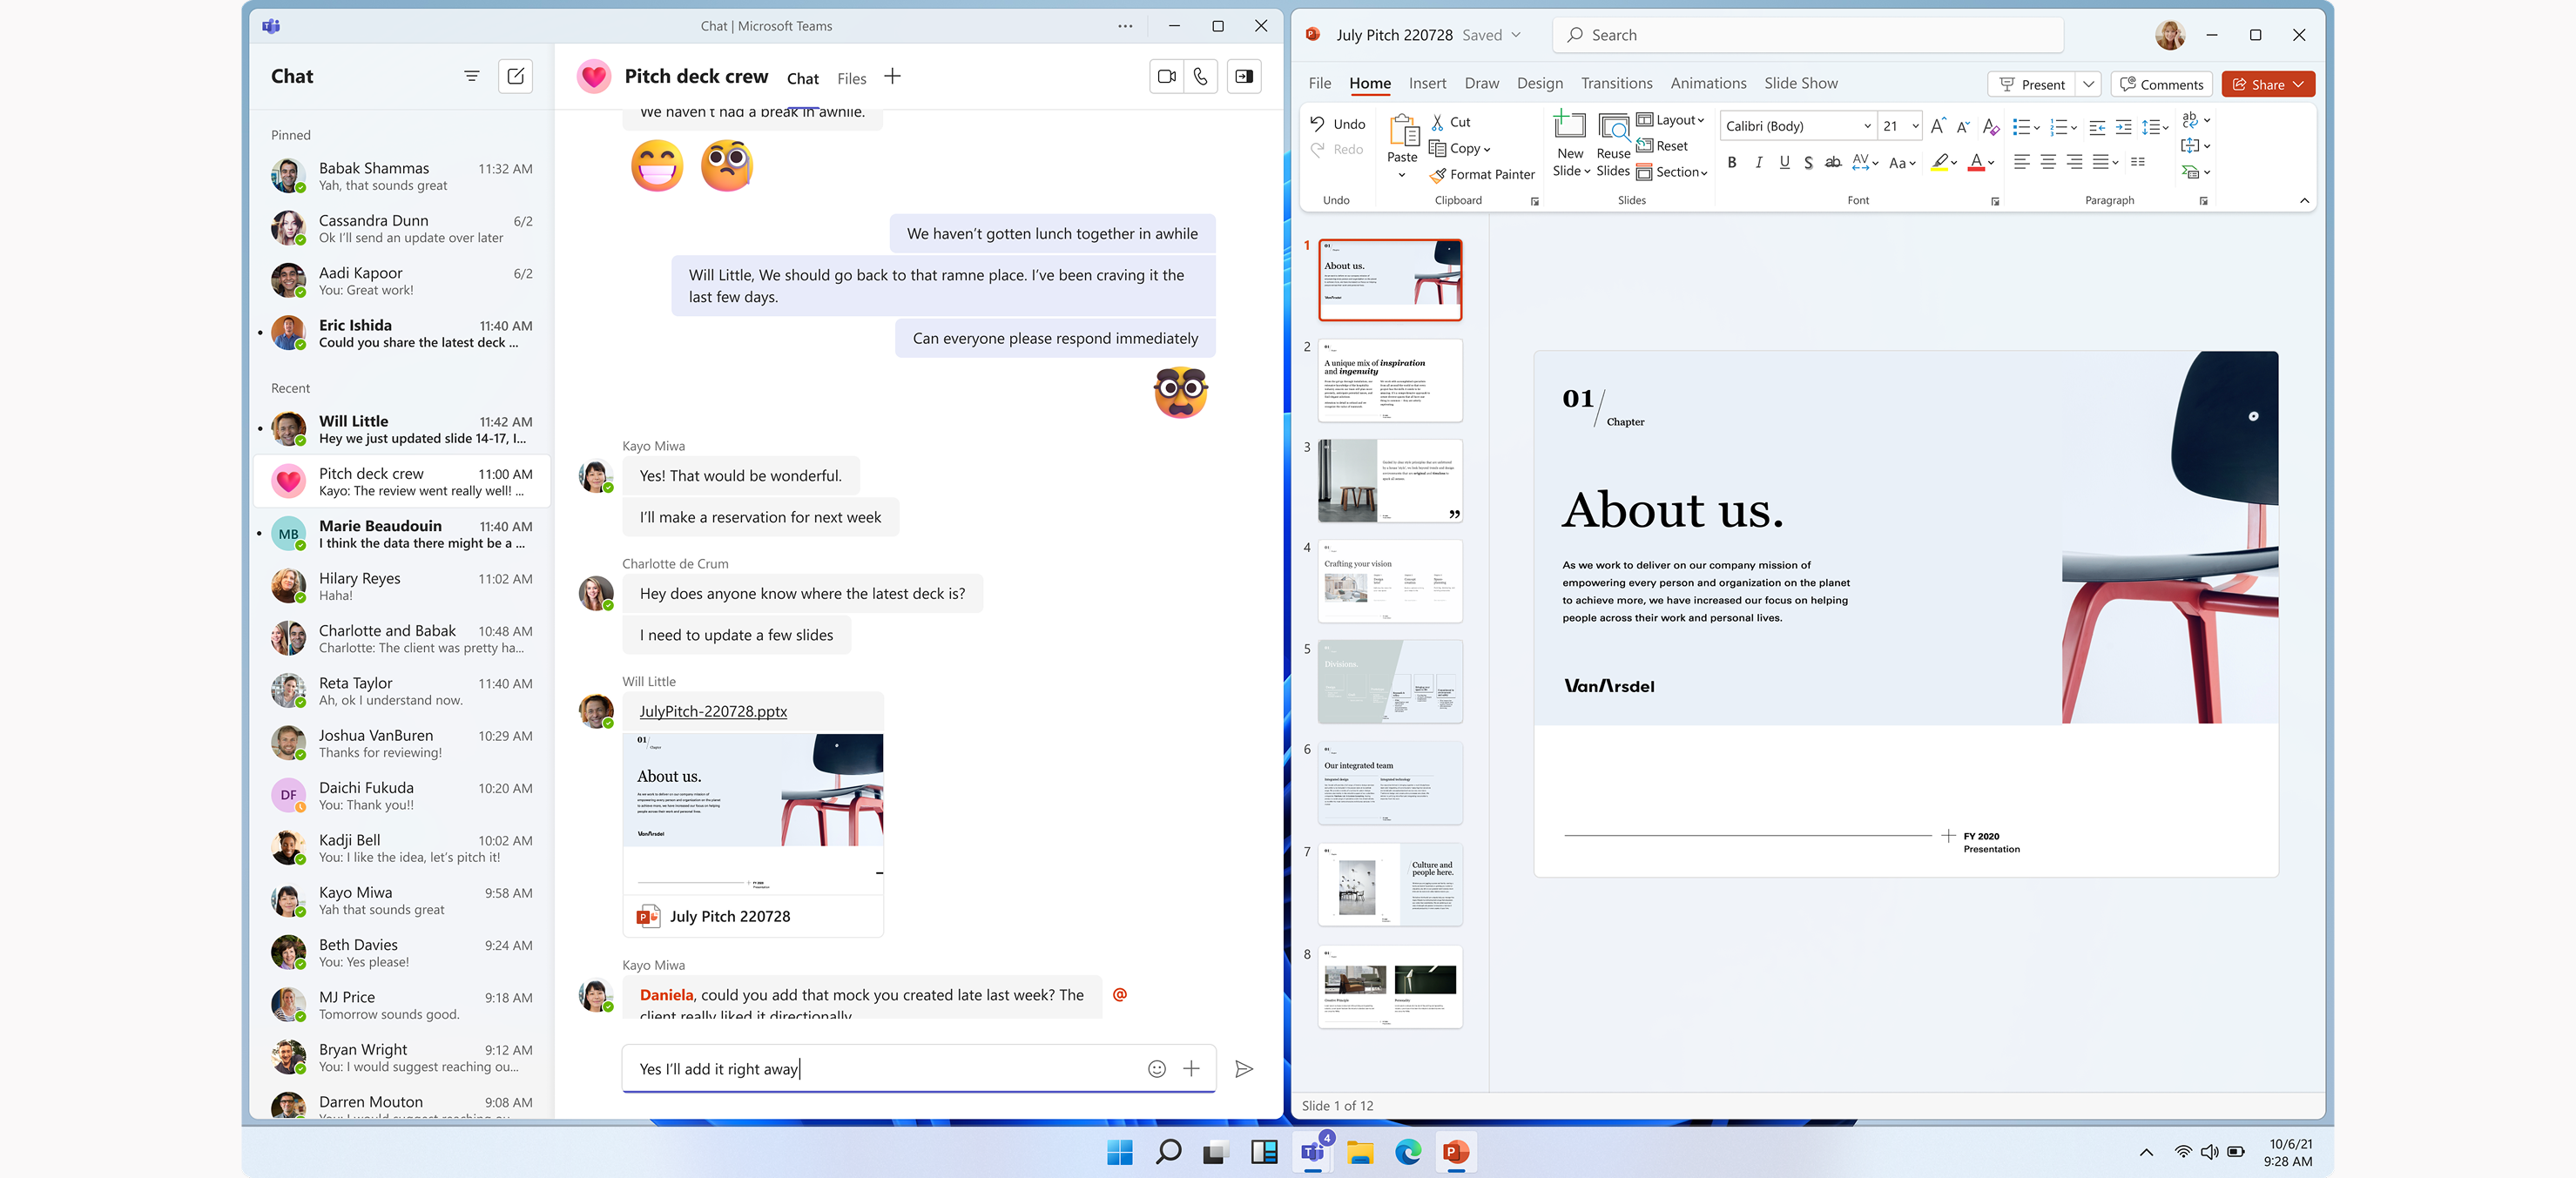The width and height of the screenshot is (2576, 1178).
Task: Apply red font color
Action: coord(1976,162)
